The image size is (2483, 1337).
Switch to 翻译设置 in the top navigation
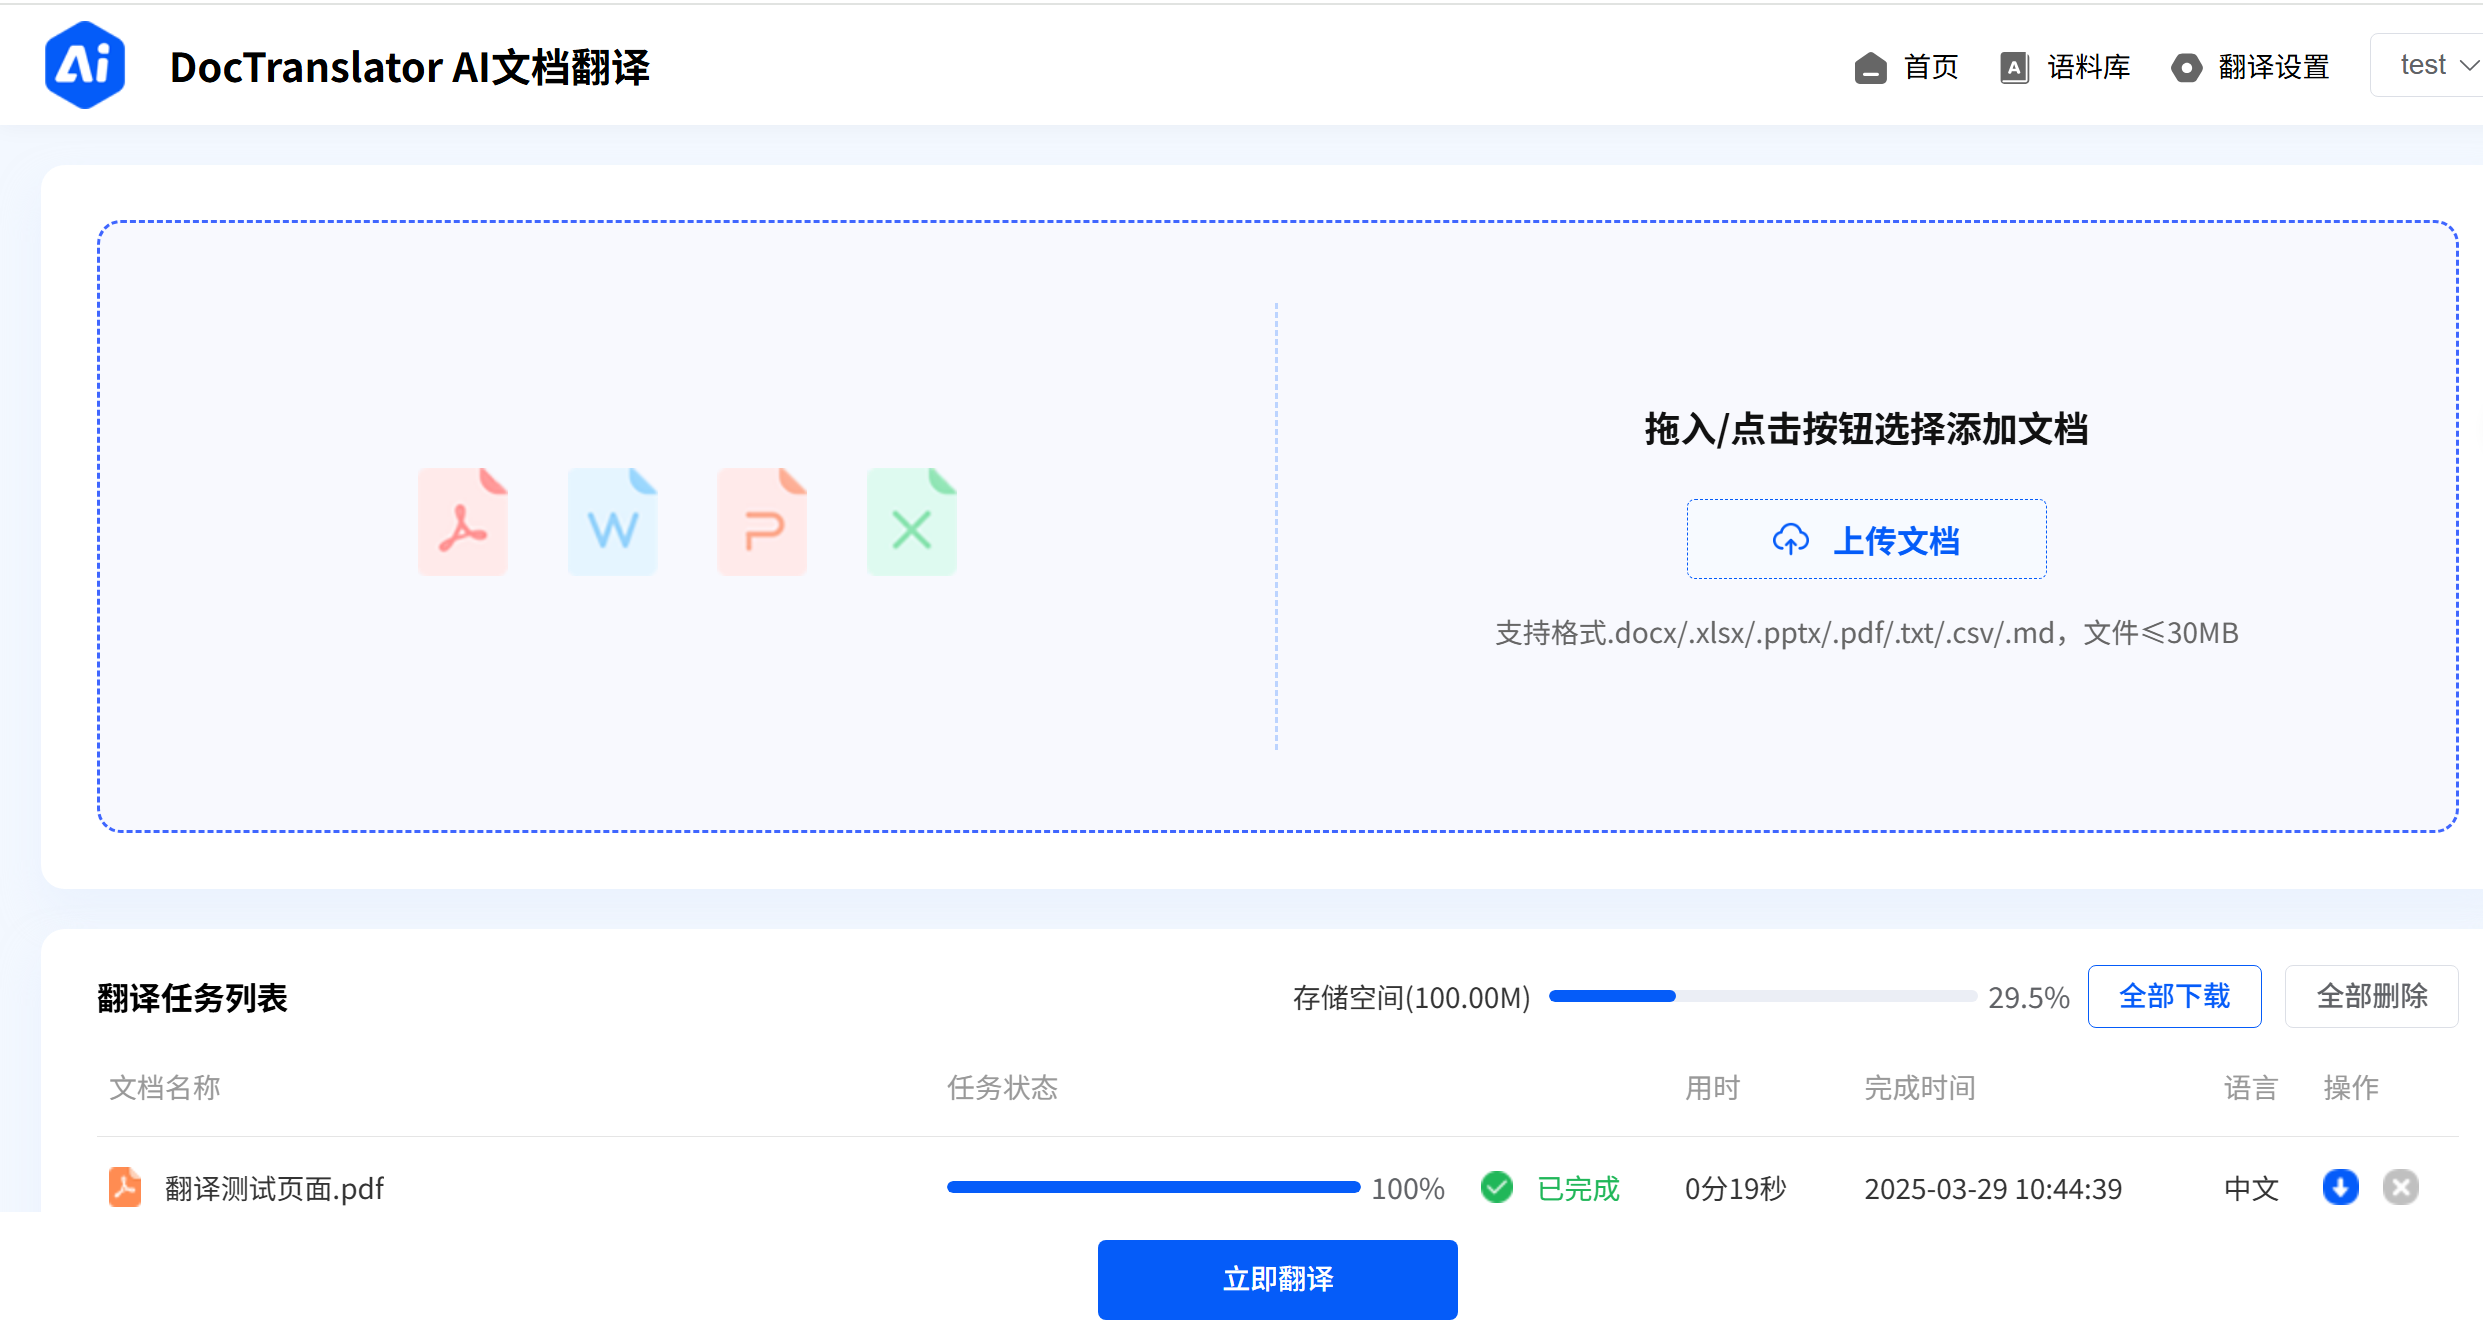[x=2274, y=66]
